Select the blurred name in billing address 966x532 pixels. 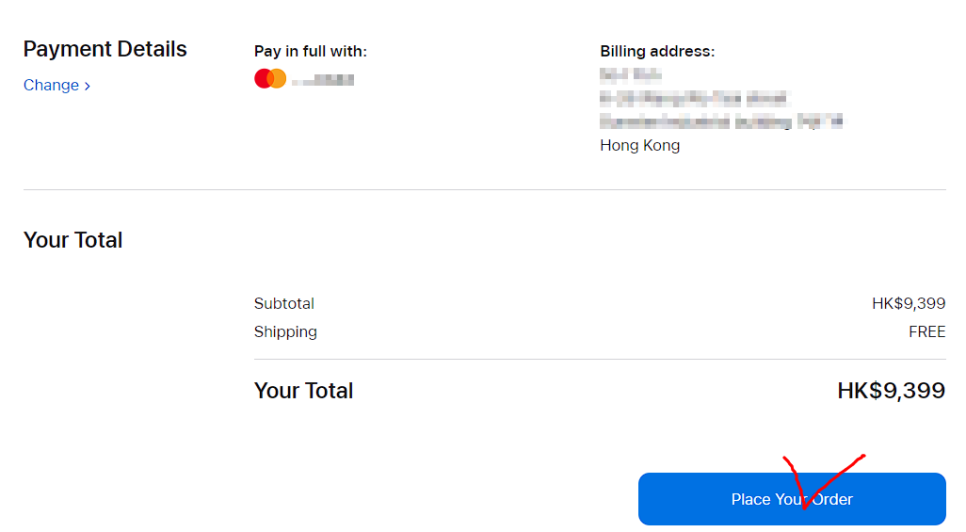(x=630, y=75)
